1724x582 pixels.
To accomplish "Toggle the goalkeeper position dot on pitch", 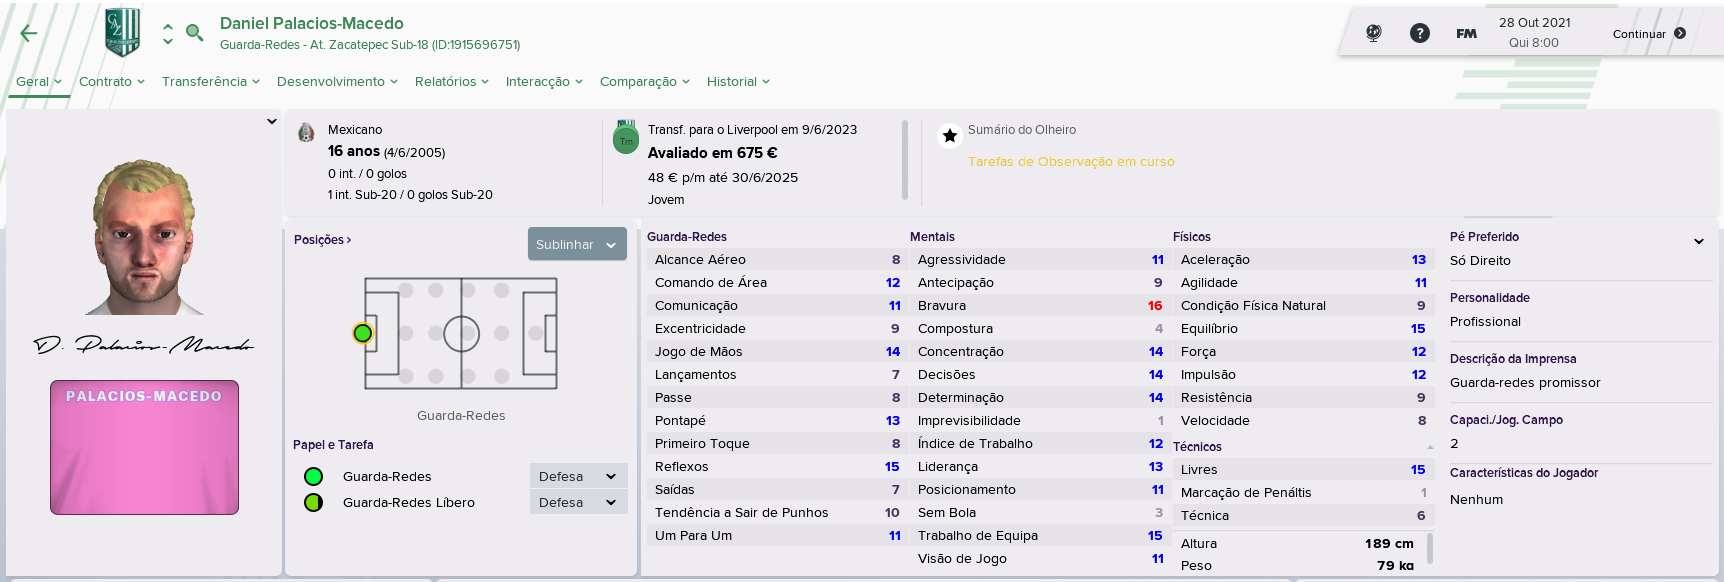I will 363,333.
